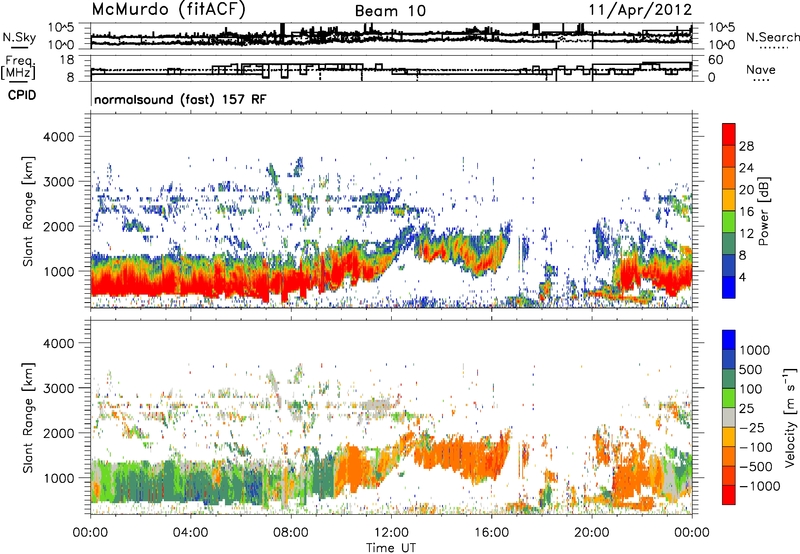Click the '-100' label on Velocity colorbar

(x=755, y=447)
